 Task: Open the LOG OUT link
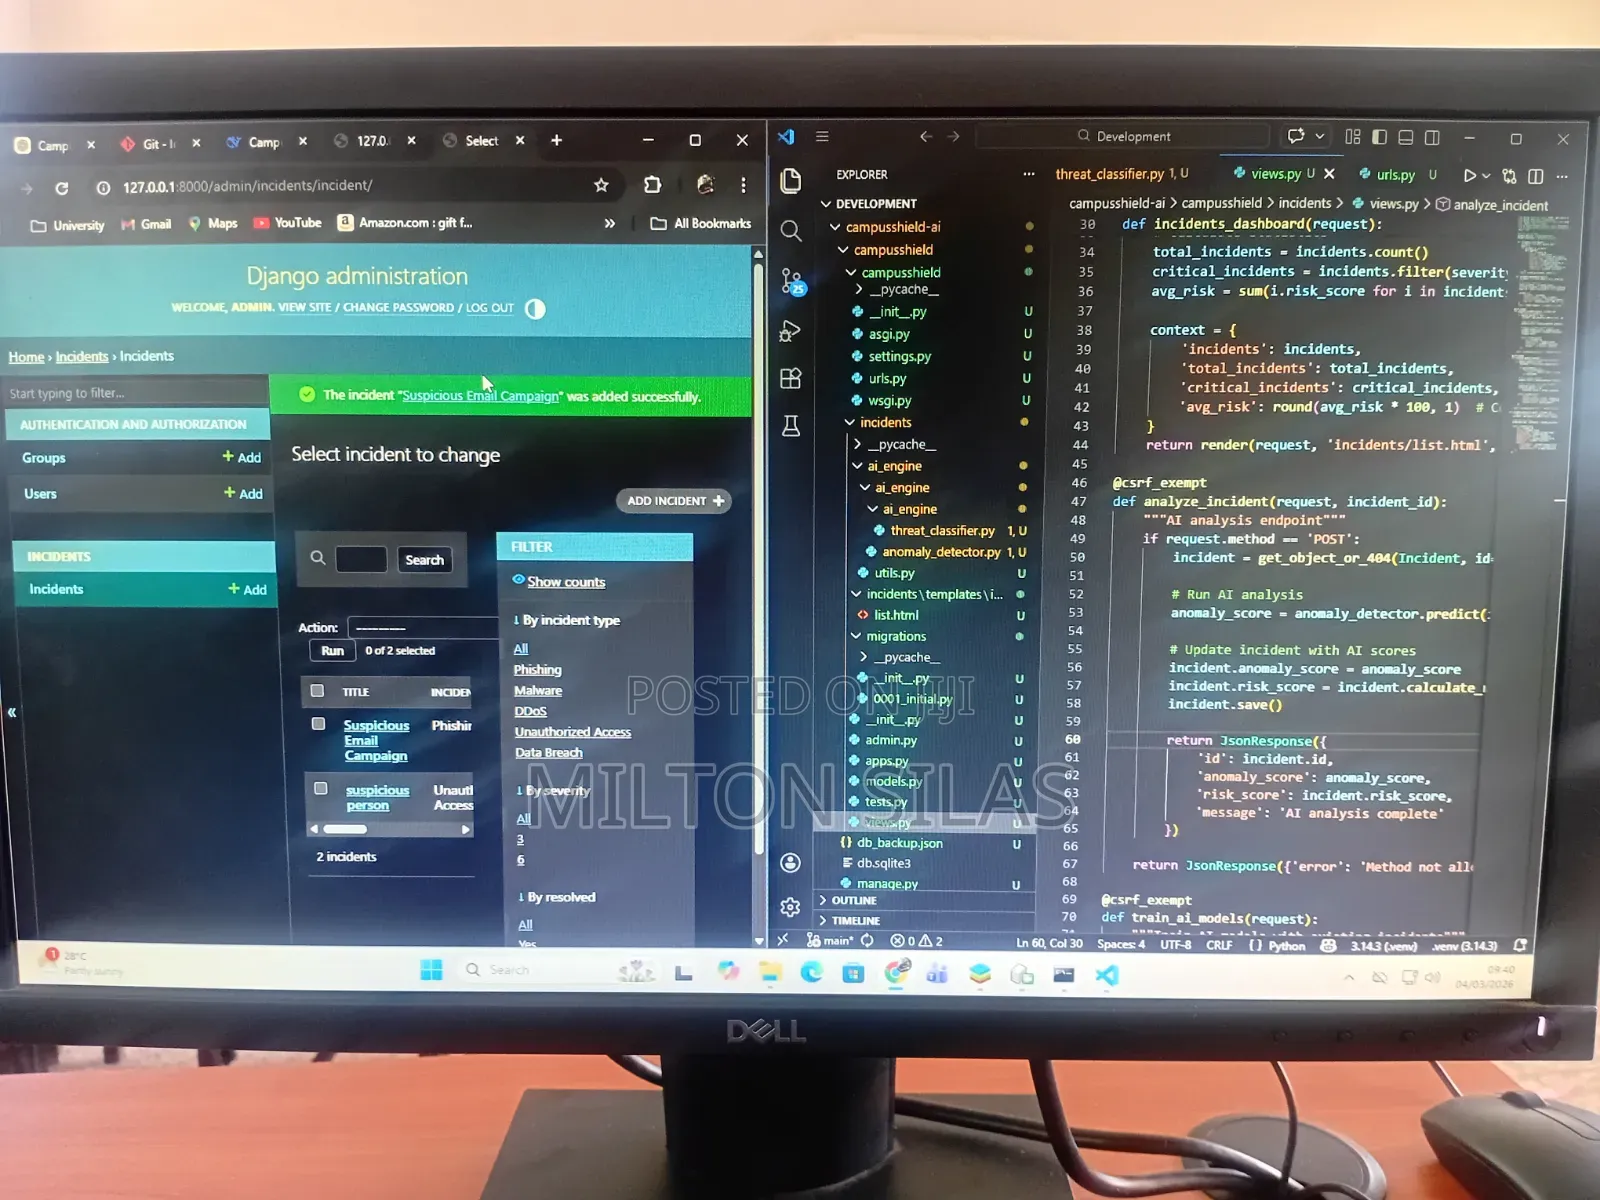pos(489,308)
